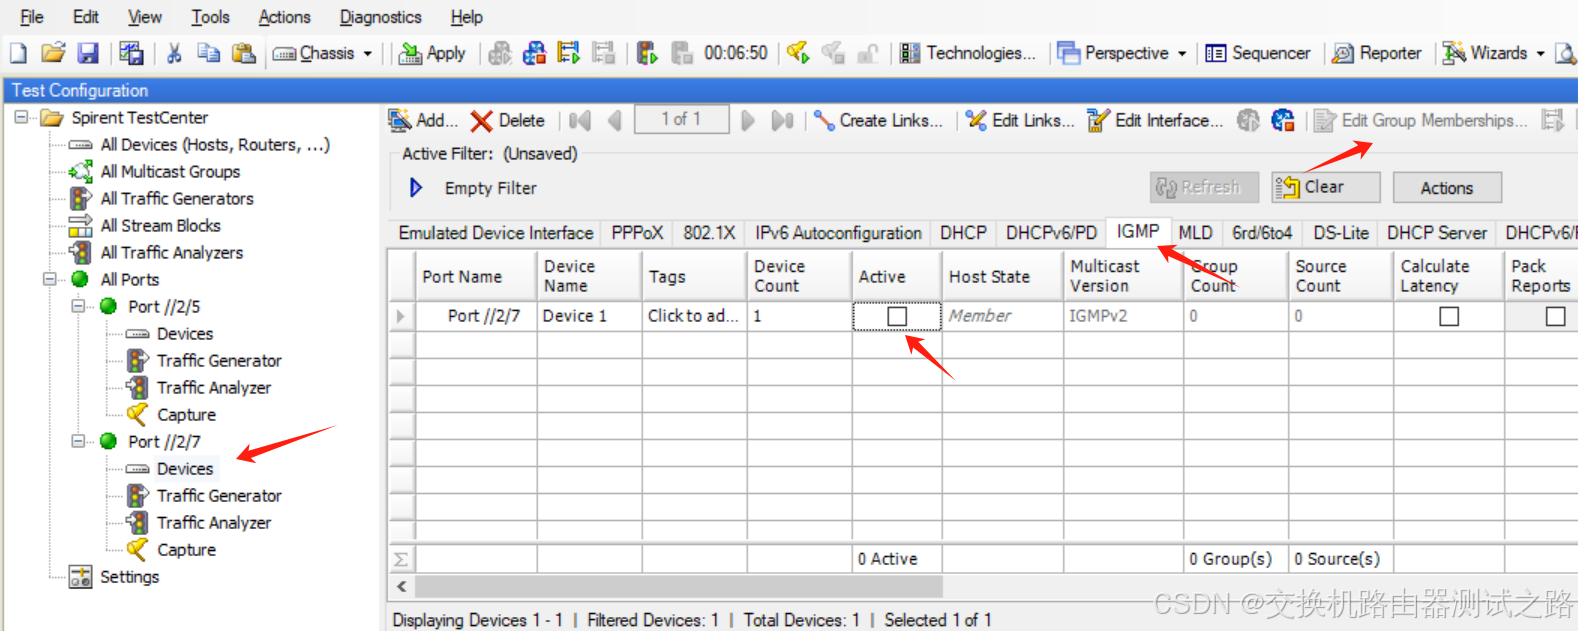Collapse the All Ports tree node

pyautogui.click(x=49, y=279)
